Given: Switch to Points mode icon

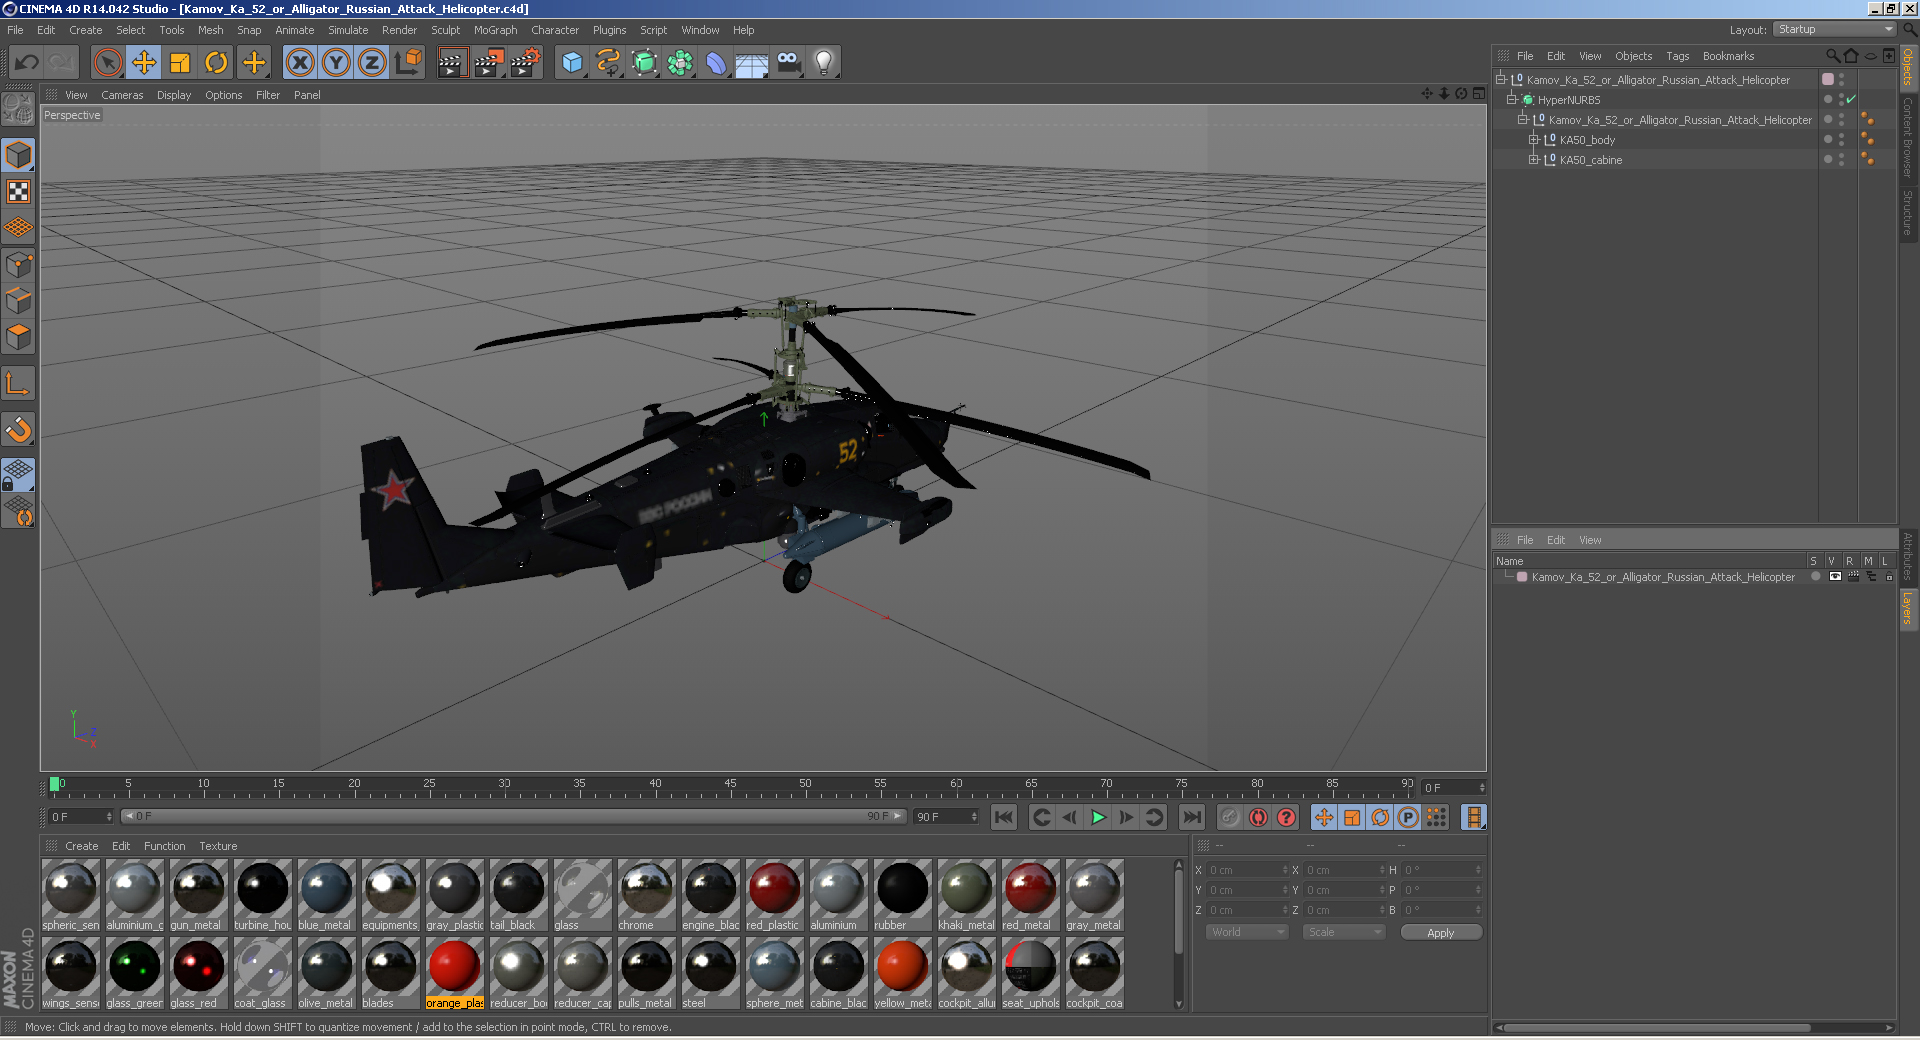Looking at the screenshot, I should (18, 265).
